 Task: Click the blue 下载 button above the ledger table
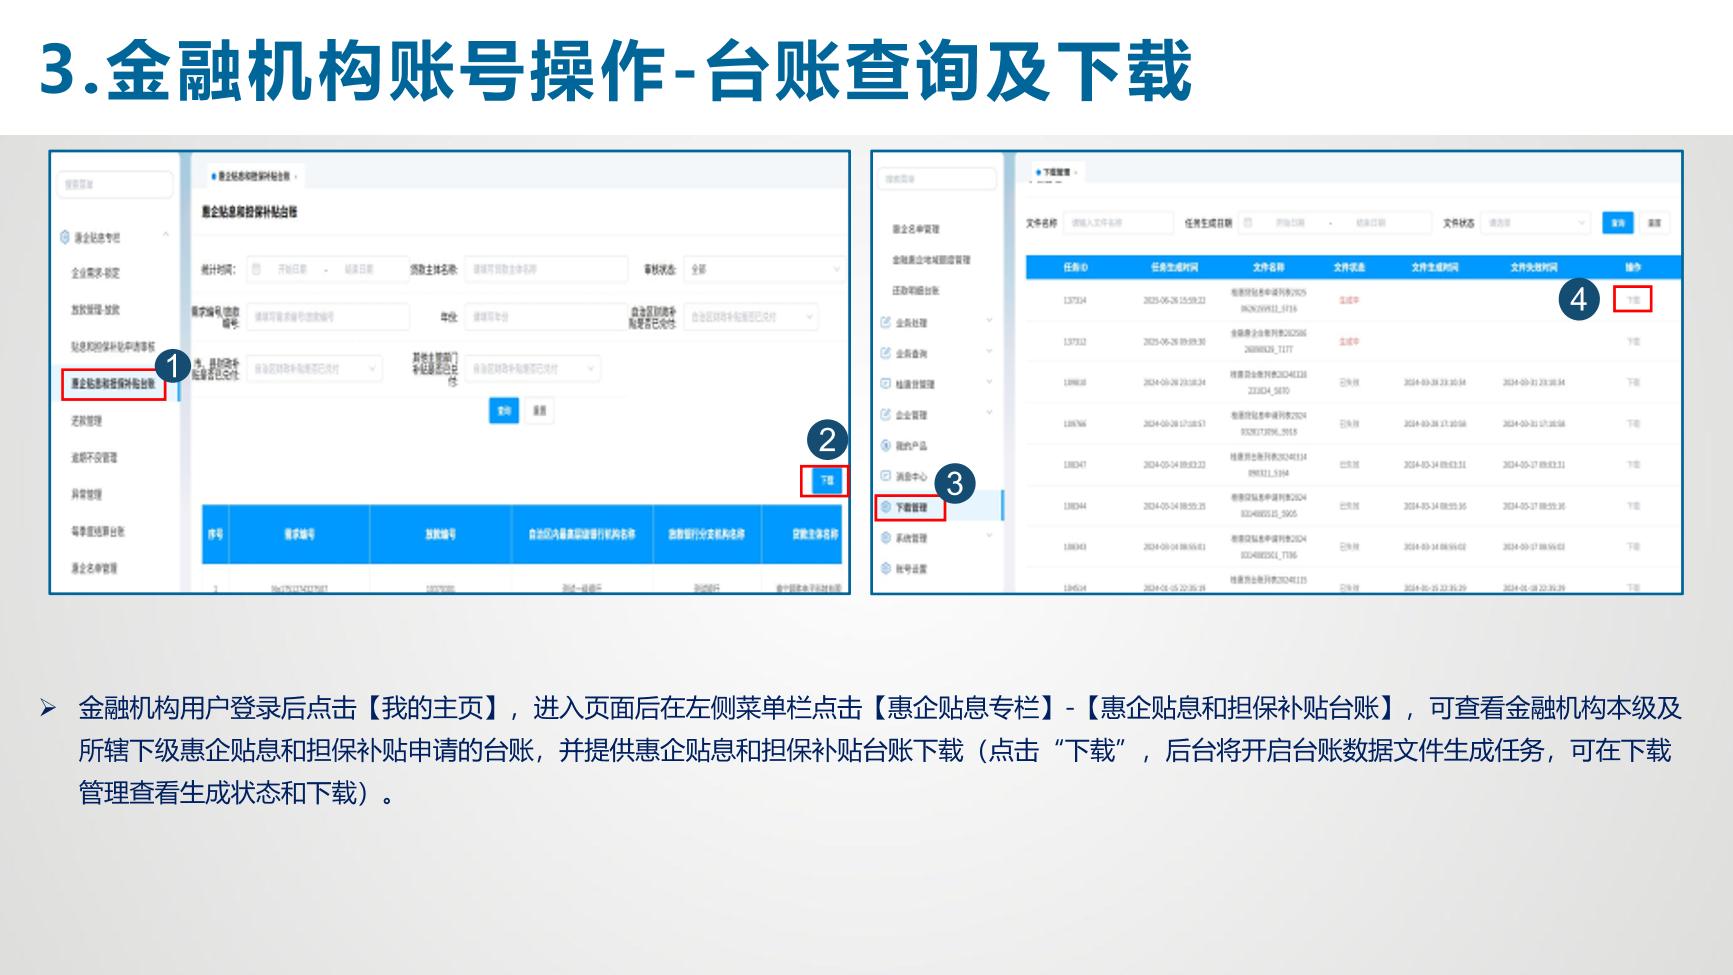pos(826,481)
